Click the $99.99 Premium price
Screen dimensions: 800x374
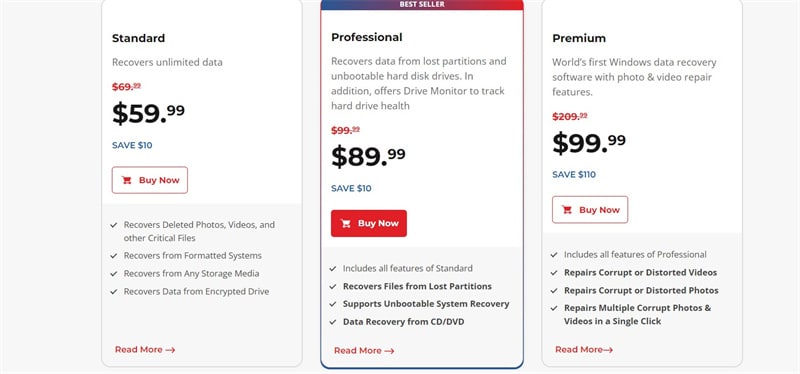589,143
